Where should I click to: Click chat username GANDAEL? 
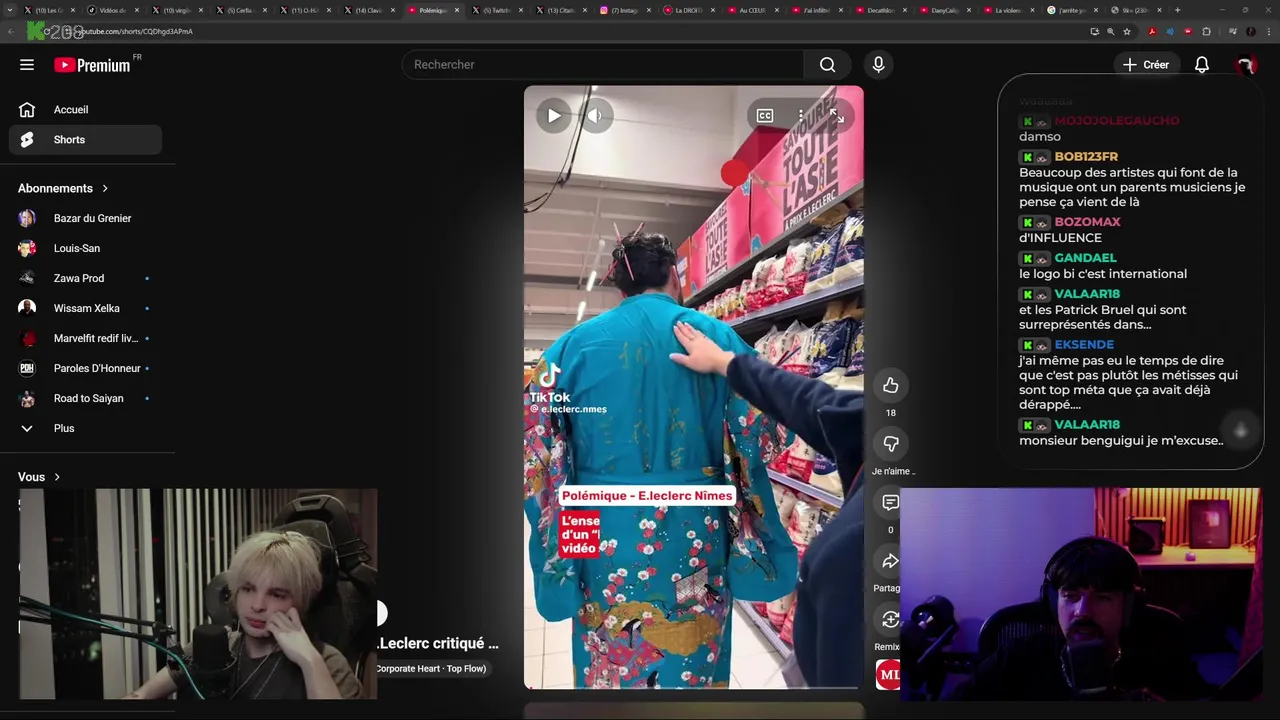1085,258
